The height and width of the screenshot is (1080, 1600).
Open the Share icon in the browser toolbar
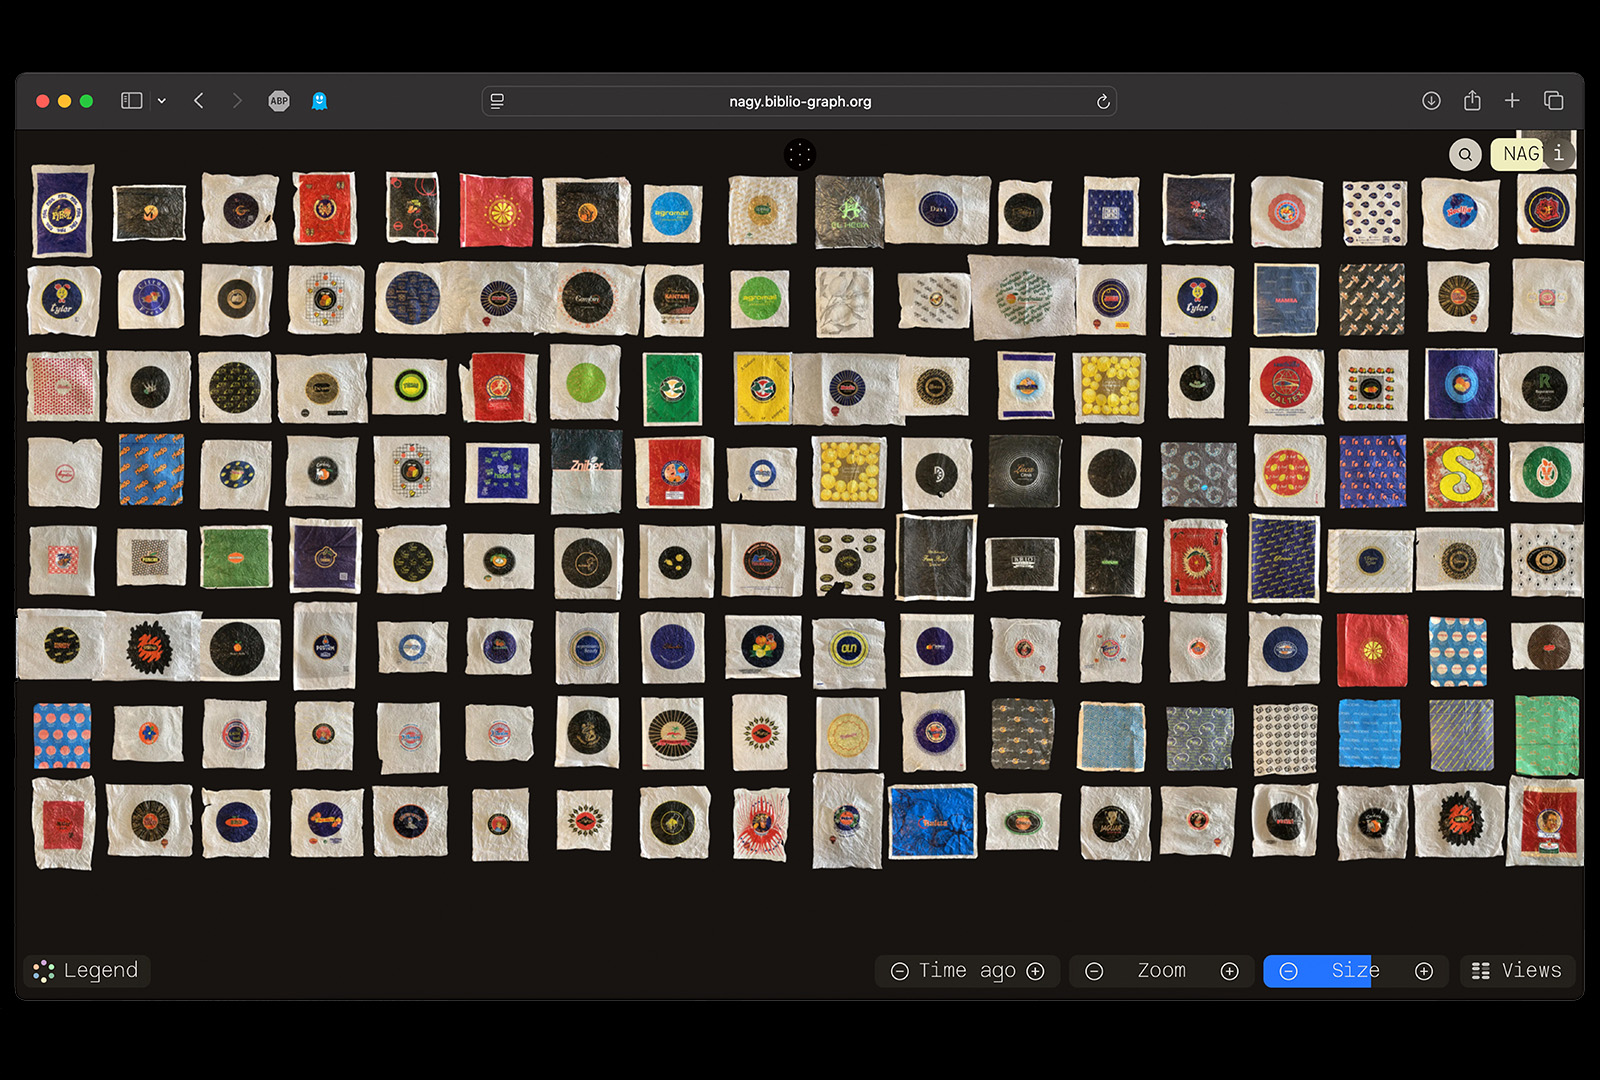tap(1471, 100)
